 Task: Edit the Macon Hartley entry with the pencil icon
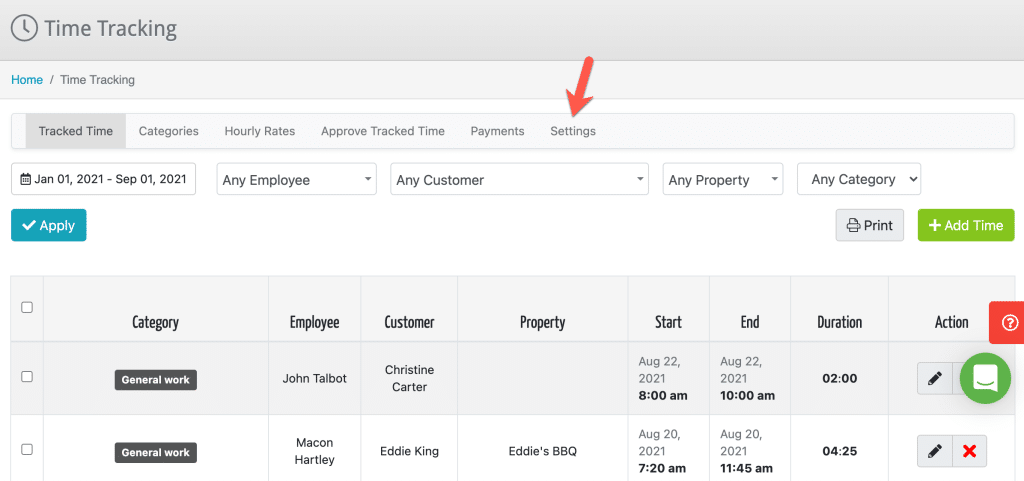[x=935, y=451]
